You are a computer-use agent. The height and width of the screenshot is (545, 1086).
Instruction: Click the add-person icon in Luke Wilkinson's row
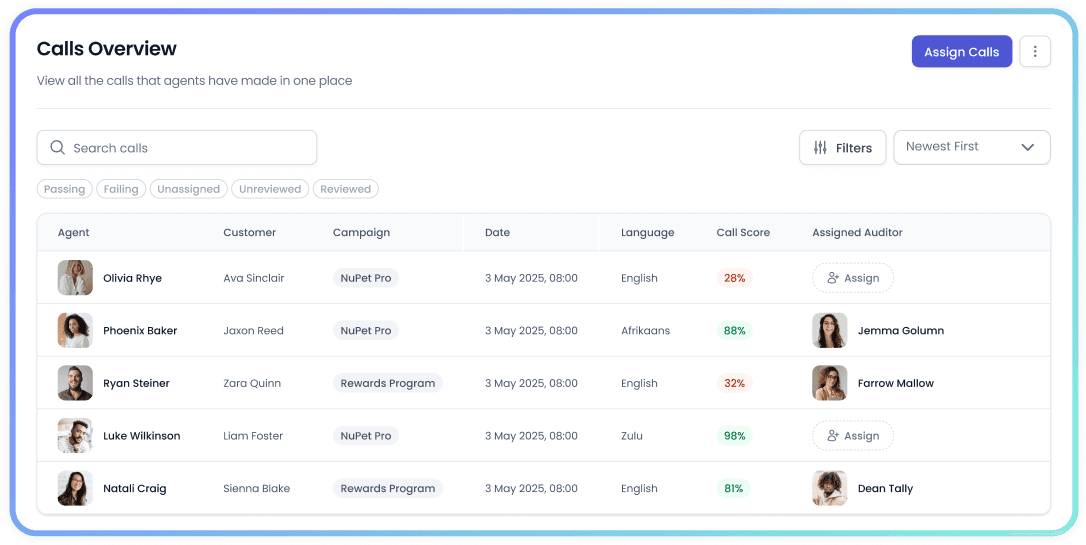[833, 436]
